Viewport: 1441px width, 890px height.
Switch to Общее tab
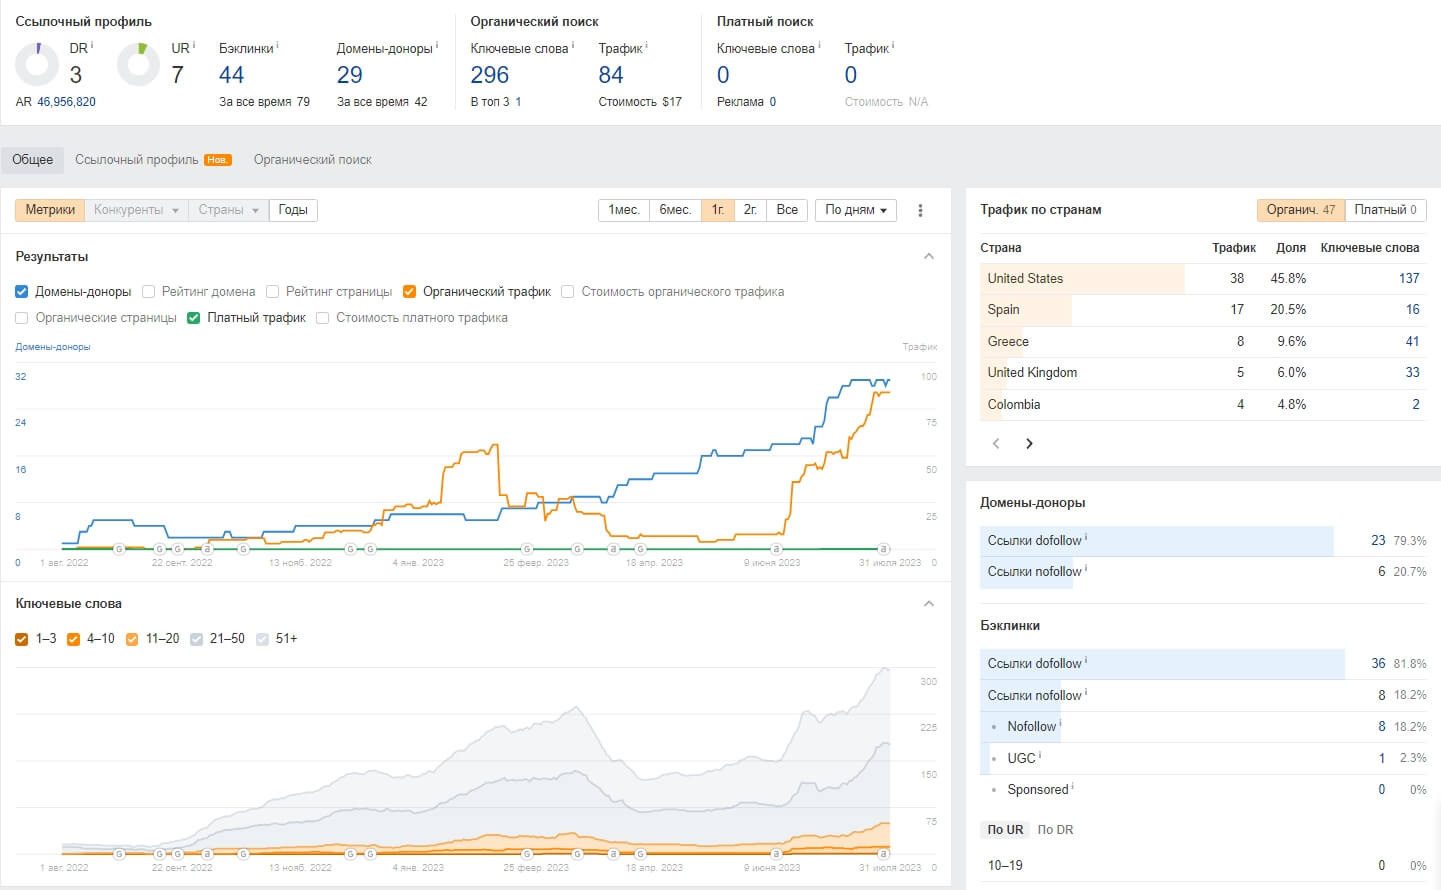click(x=32, y=160)
